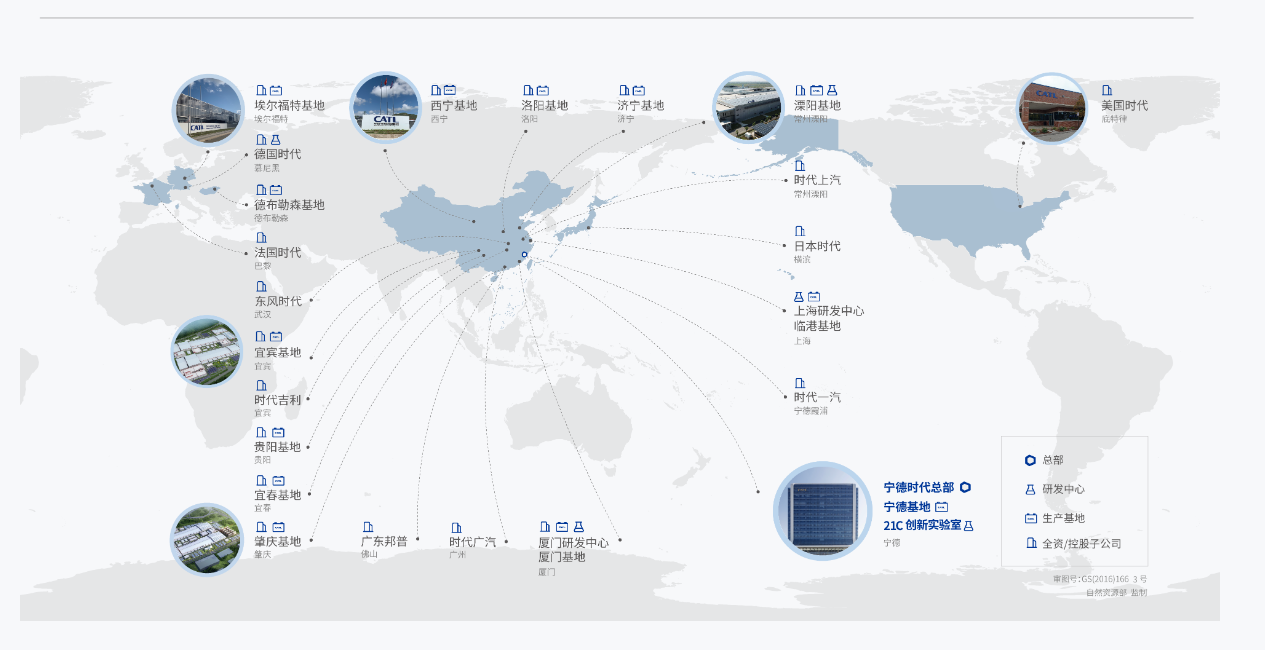The height and width of the screenshot is (650, 1265).
Task: Click the battery icon above 肇庆基地
Action: click(278, 527)
